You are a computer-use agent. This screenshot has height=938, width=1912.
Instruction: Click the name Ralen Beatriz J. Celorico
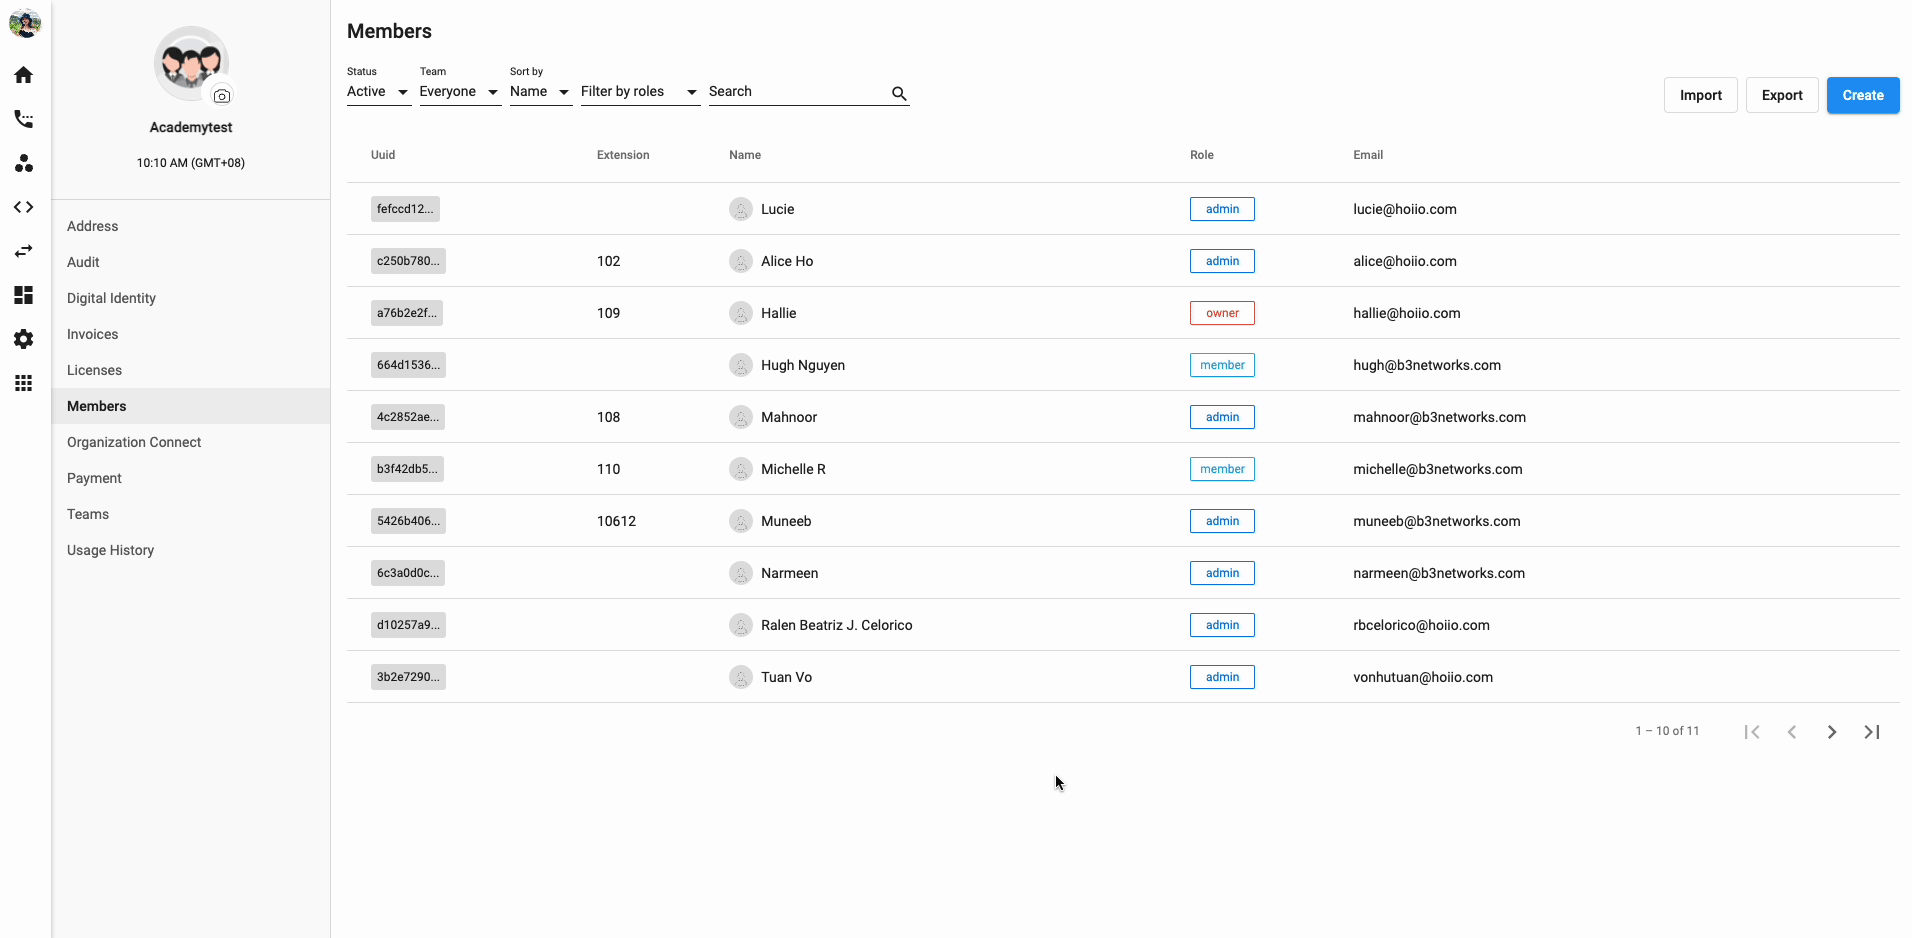click(836, 625)
